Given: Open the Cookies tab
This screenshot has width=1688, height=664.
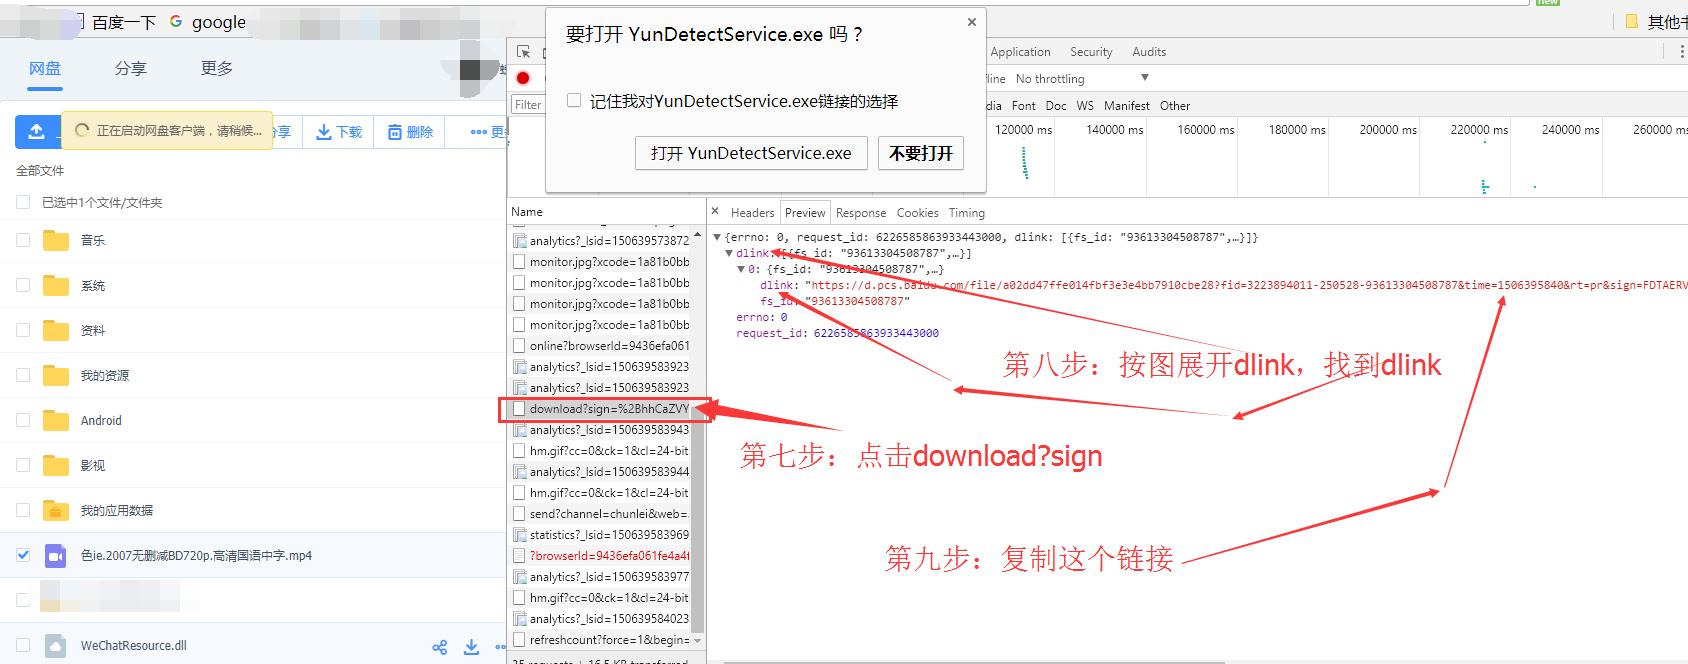Looking at the screenshot, I should [917, 212].
